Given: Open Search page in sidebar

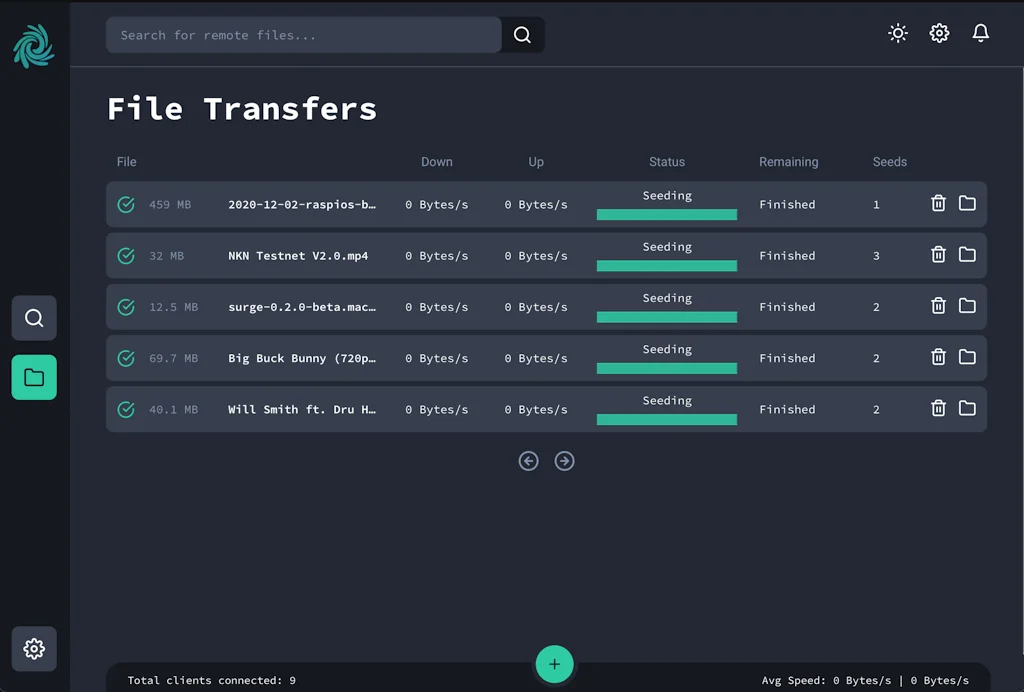Looking at the screenshot, I should [x=34, y=318].
